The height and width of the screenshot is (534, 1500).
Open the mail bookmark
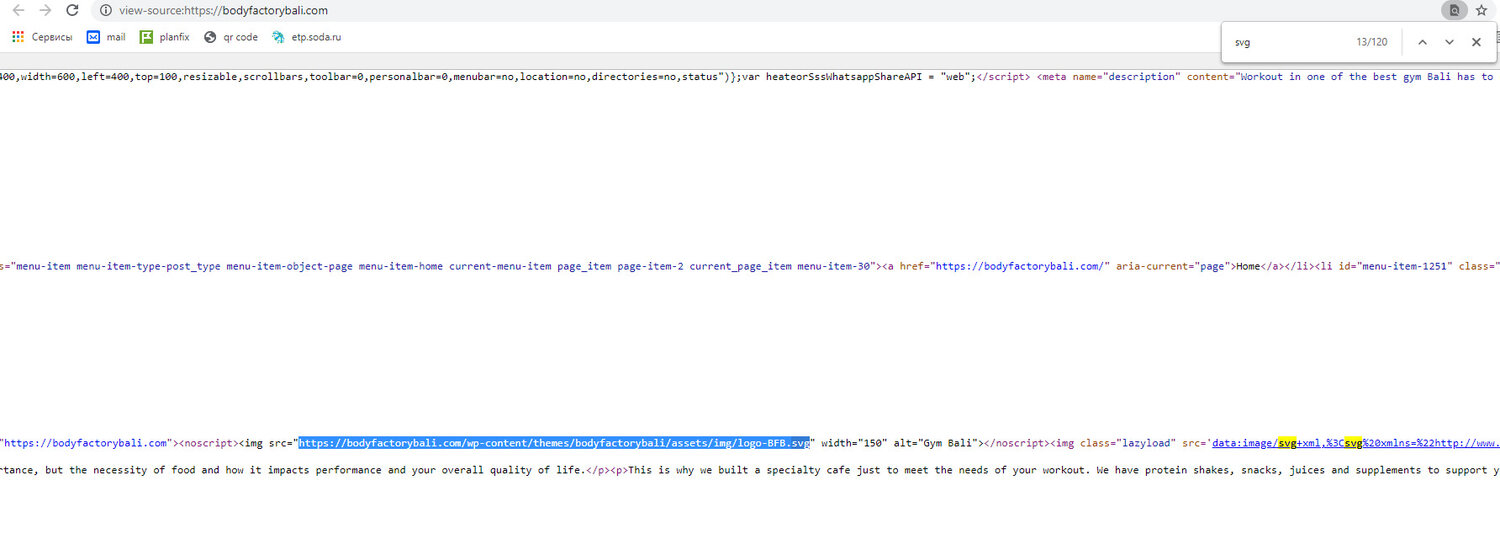[106, 37]
